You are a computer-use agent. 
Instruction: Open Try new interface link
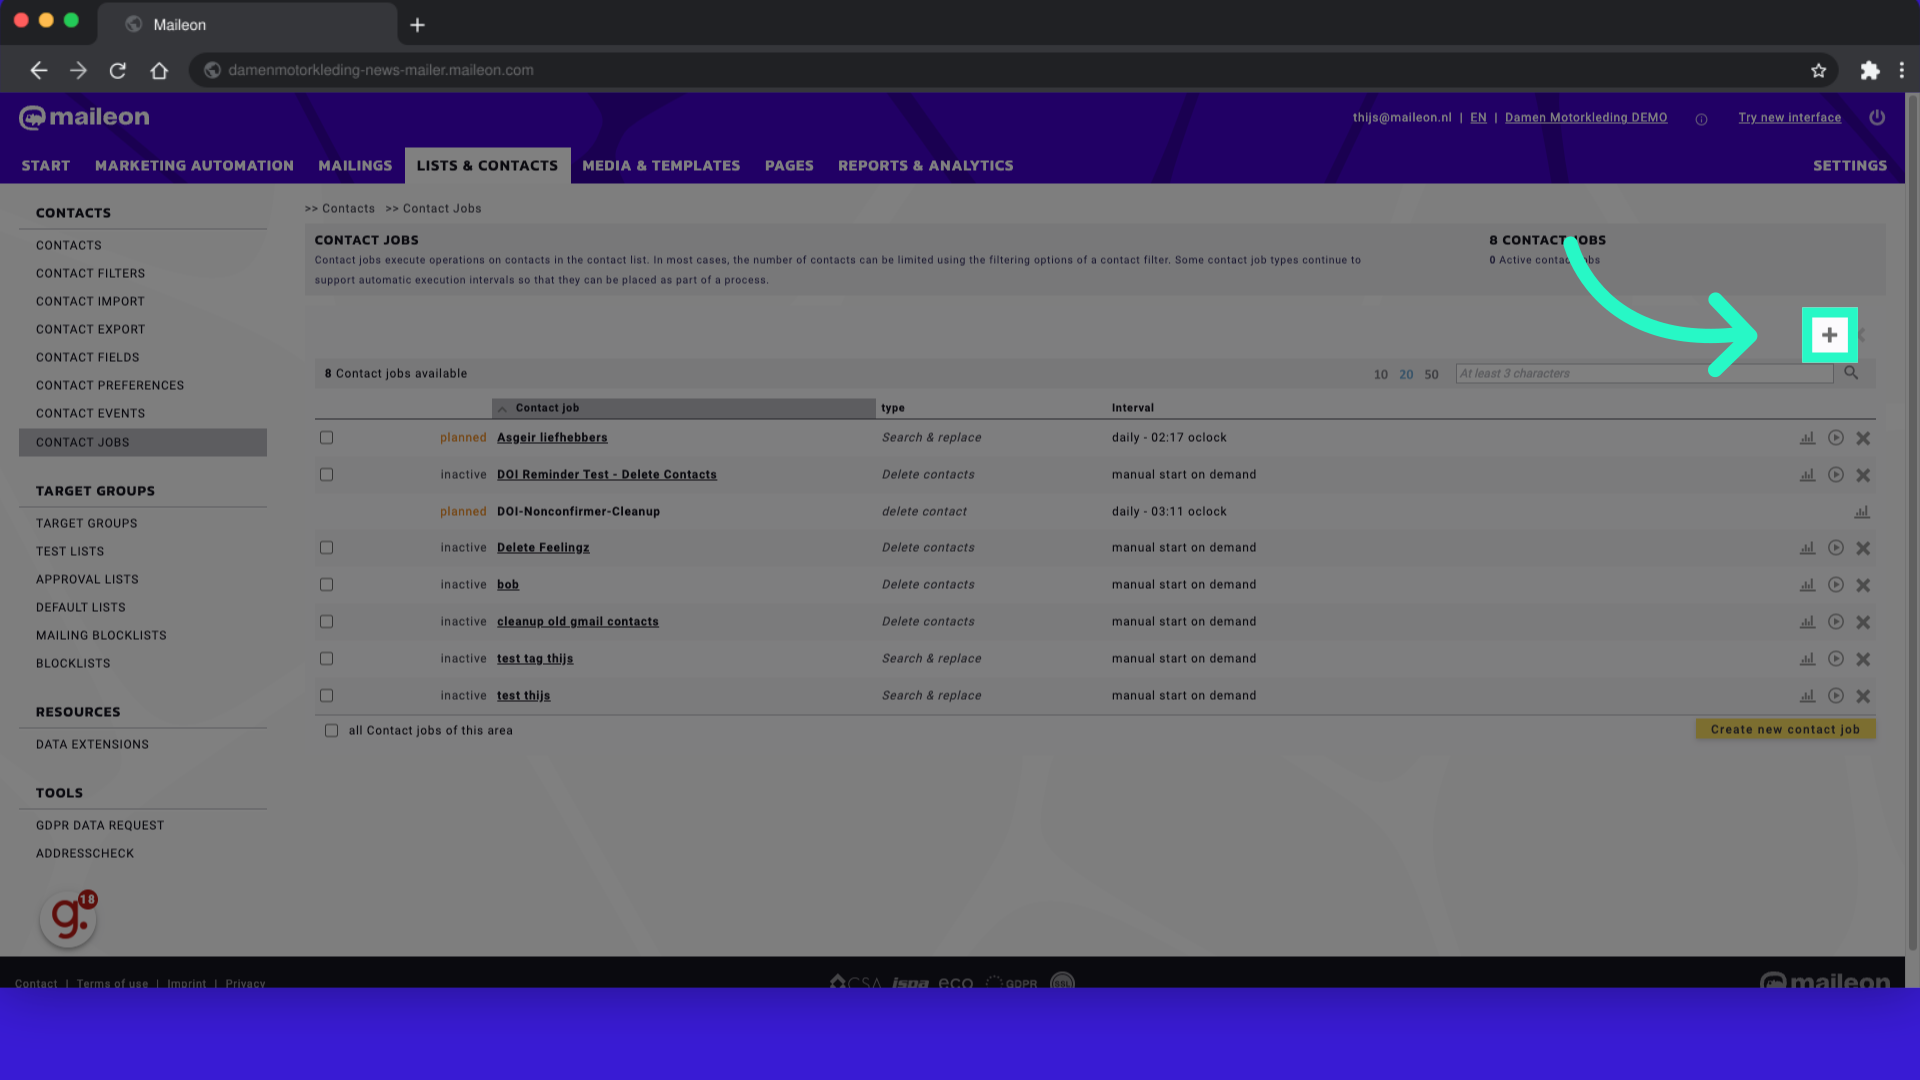(1789, 118)
